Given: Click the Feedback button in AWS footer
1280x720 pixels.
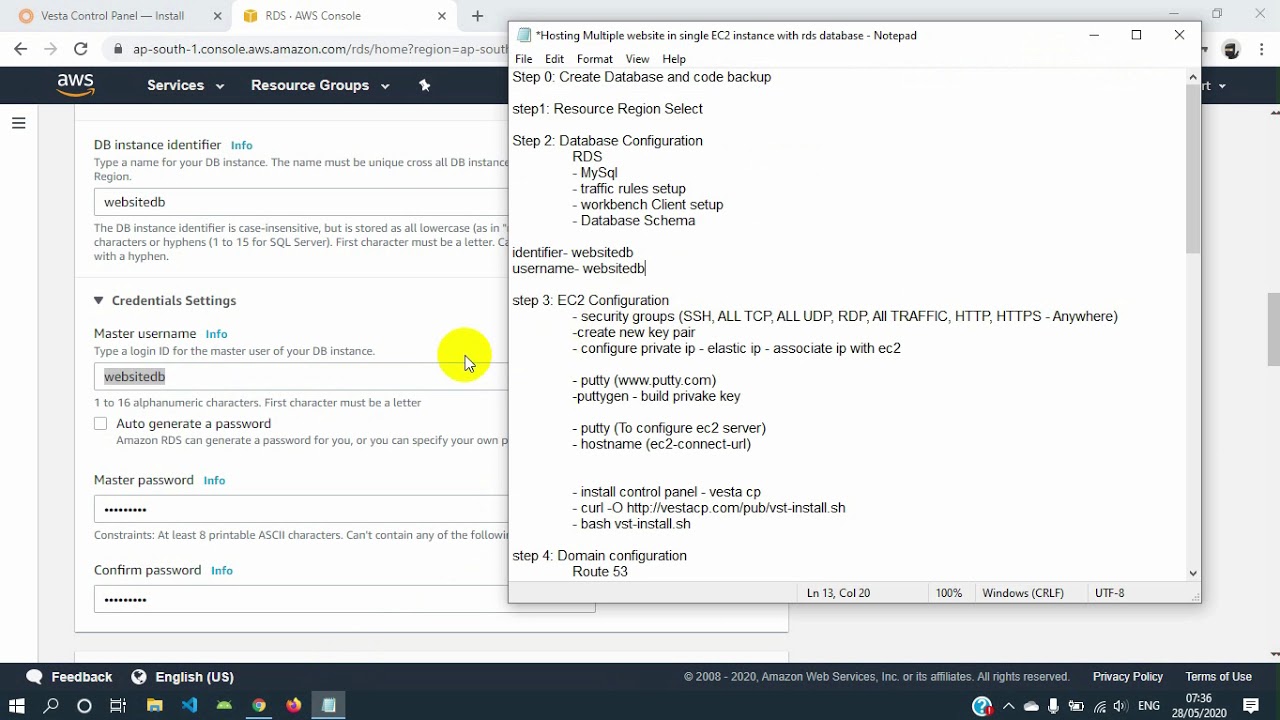Looking at the screenshot, I should click(x=69, y=677).
